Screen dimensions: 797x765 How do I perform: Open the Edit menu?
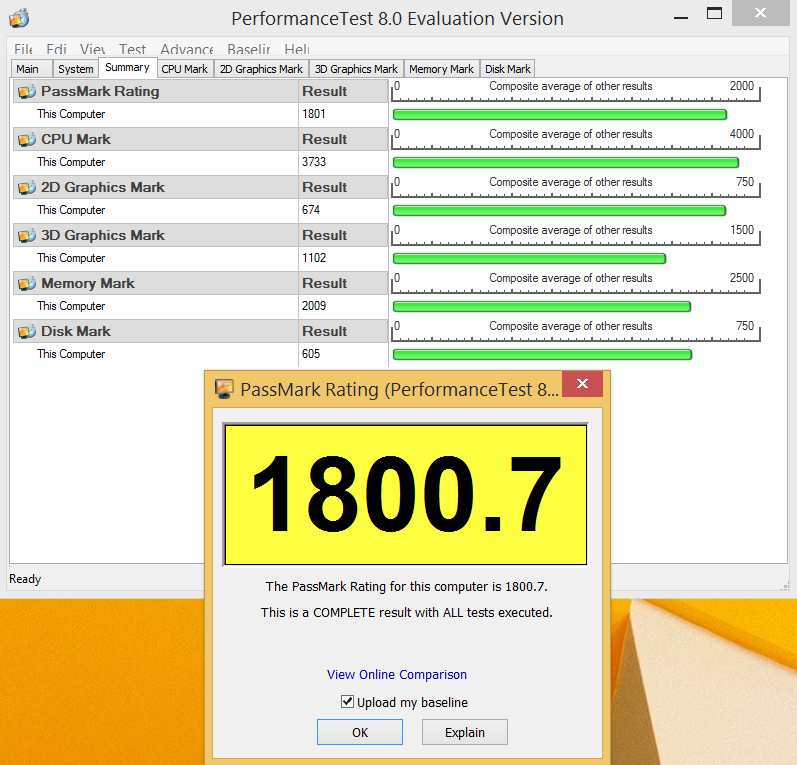coord(56,49)
